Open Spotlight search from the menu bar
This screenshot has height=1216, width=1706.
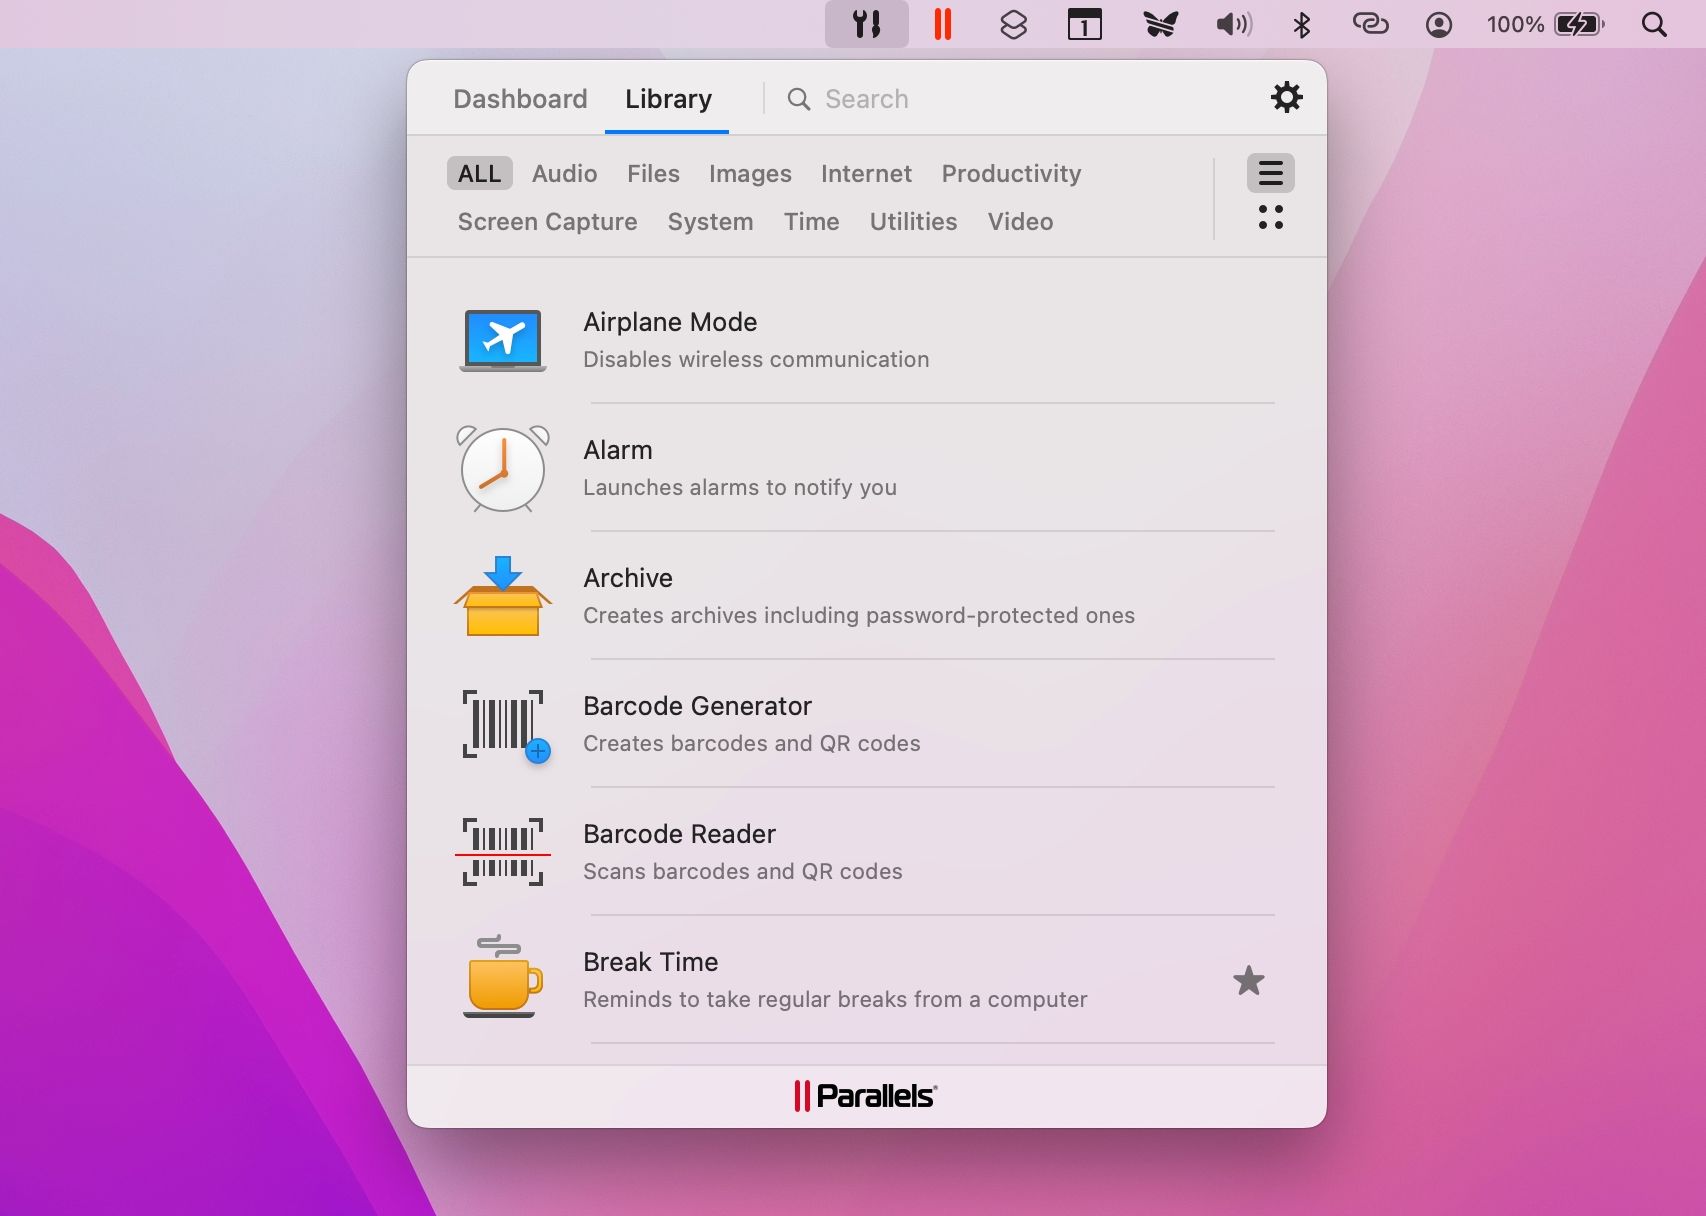(1655, 24)
